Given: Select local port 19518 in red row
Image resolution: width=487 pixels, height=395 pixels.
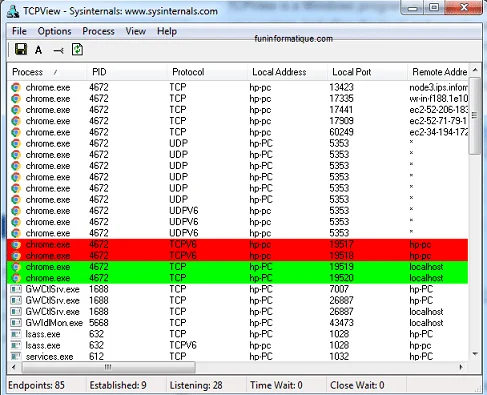Looking at the screenshot, I should click(x=341, y=256).
